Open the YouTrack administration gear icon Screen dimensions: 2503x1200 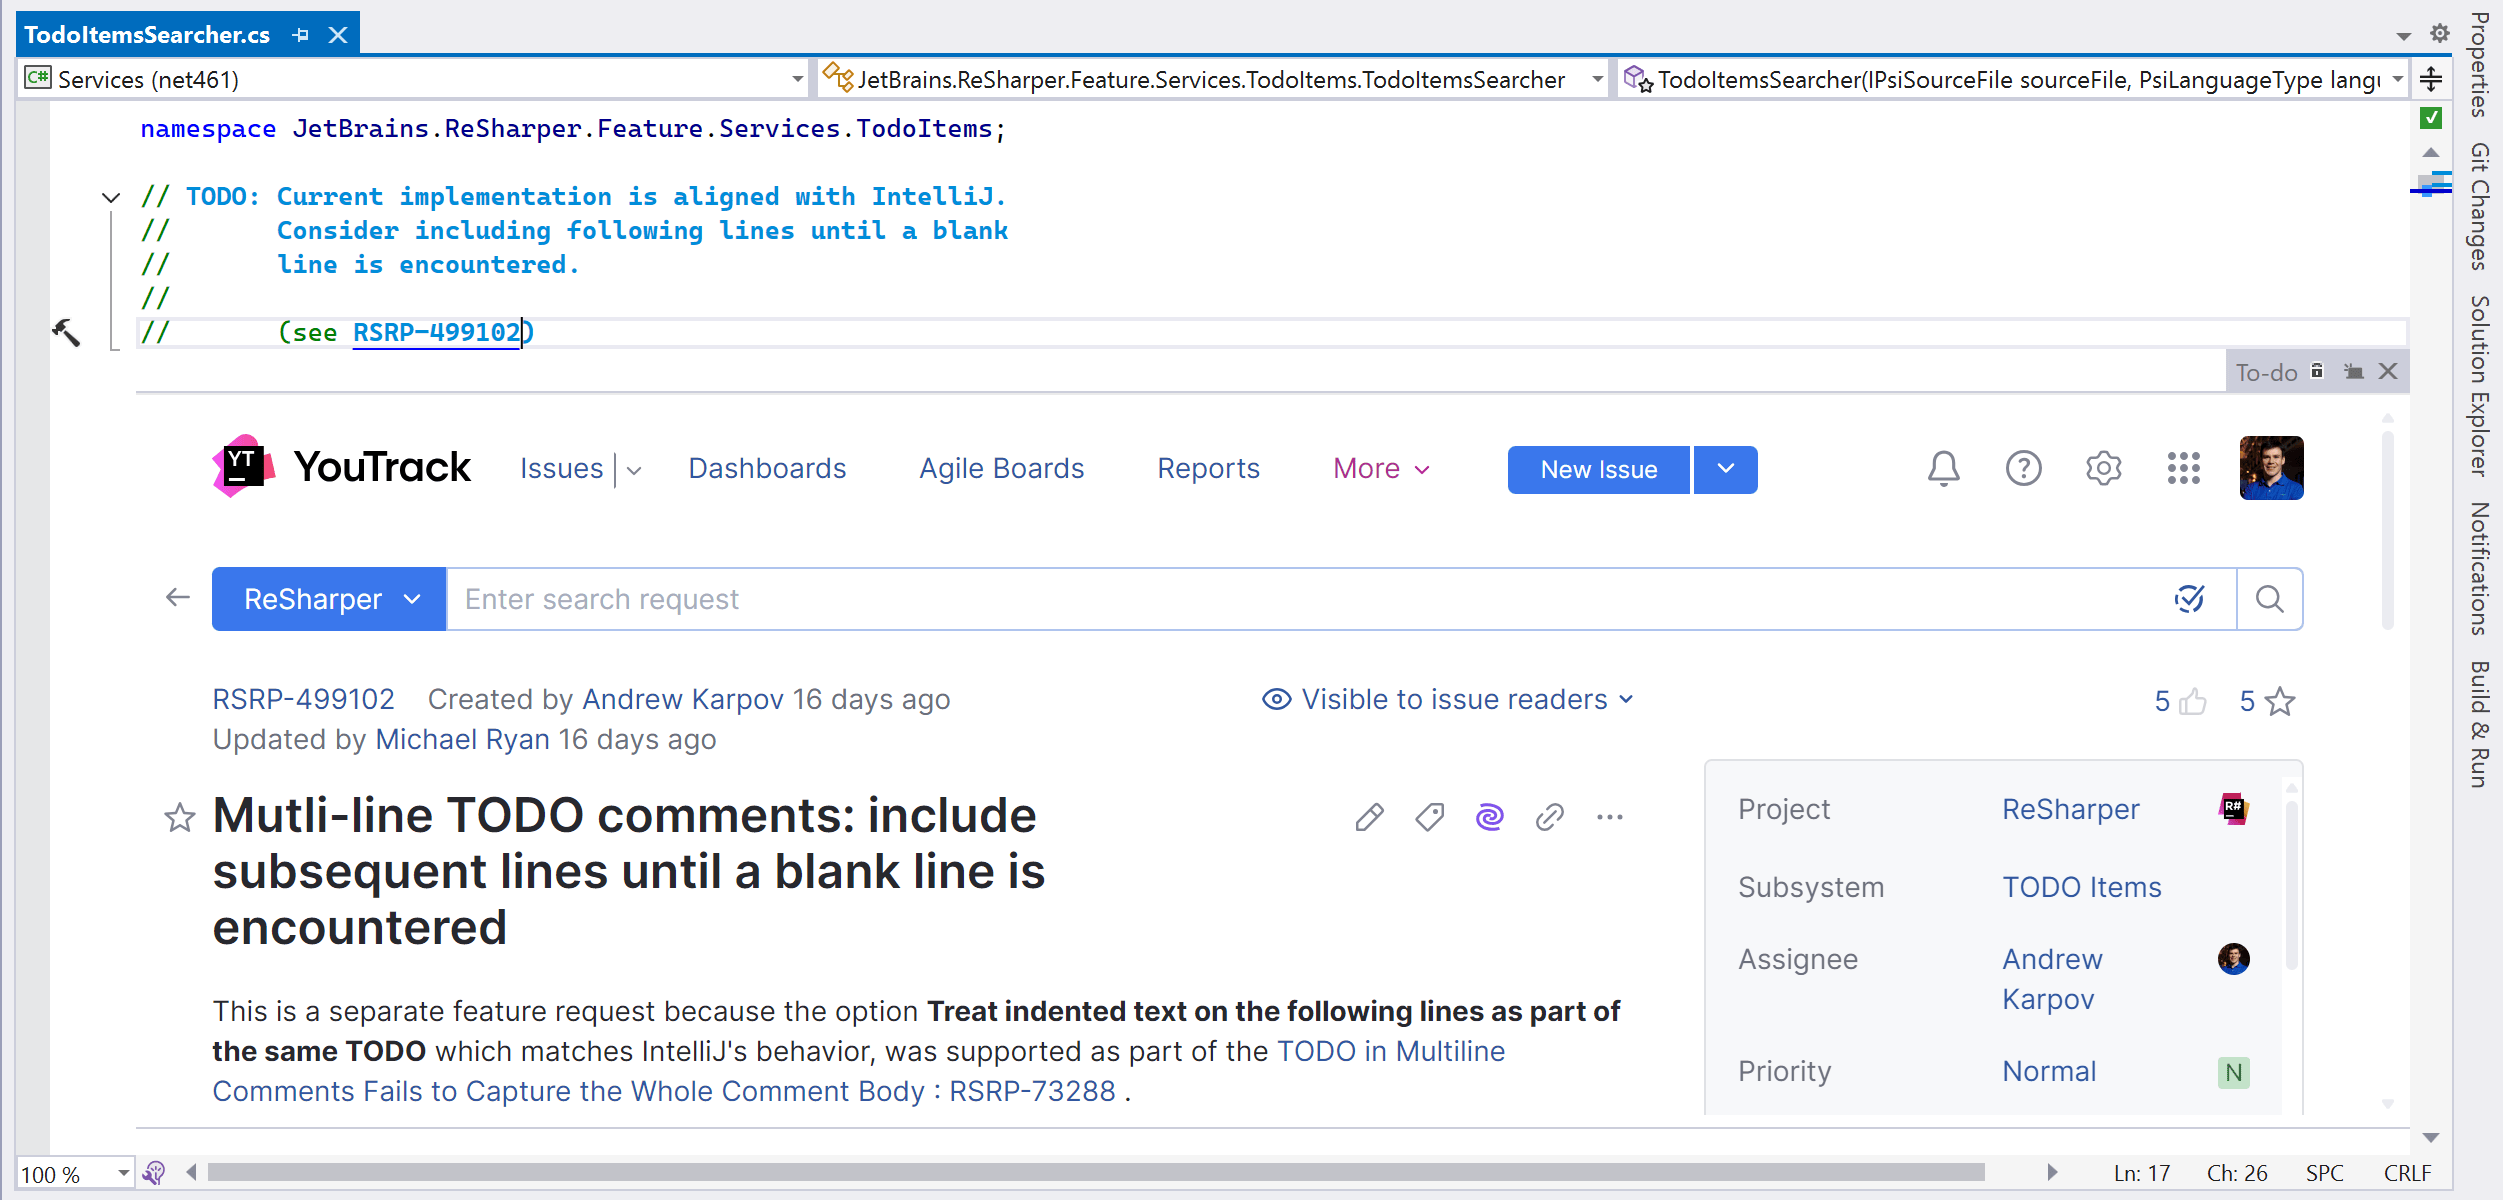click(x=2103, y=469)
